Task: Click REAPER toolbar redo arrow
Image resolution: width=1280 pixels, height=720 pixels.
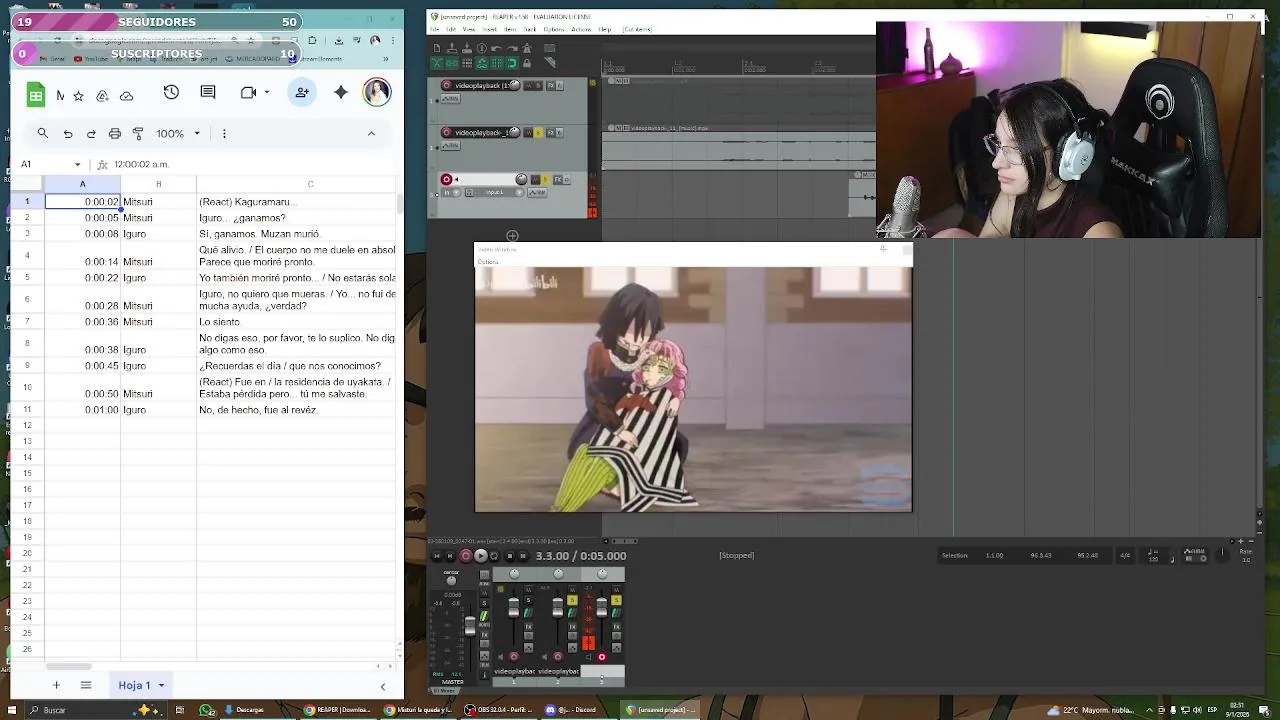Action: coord(512,48)
